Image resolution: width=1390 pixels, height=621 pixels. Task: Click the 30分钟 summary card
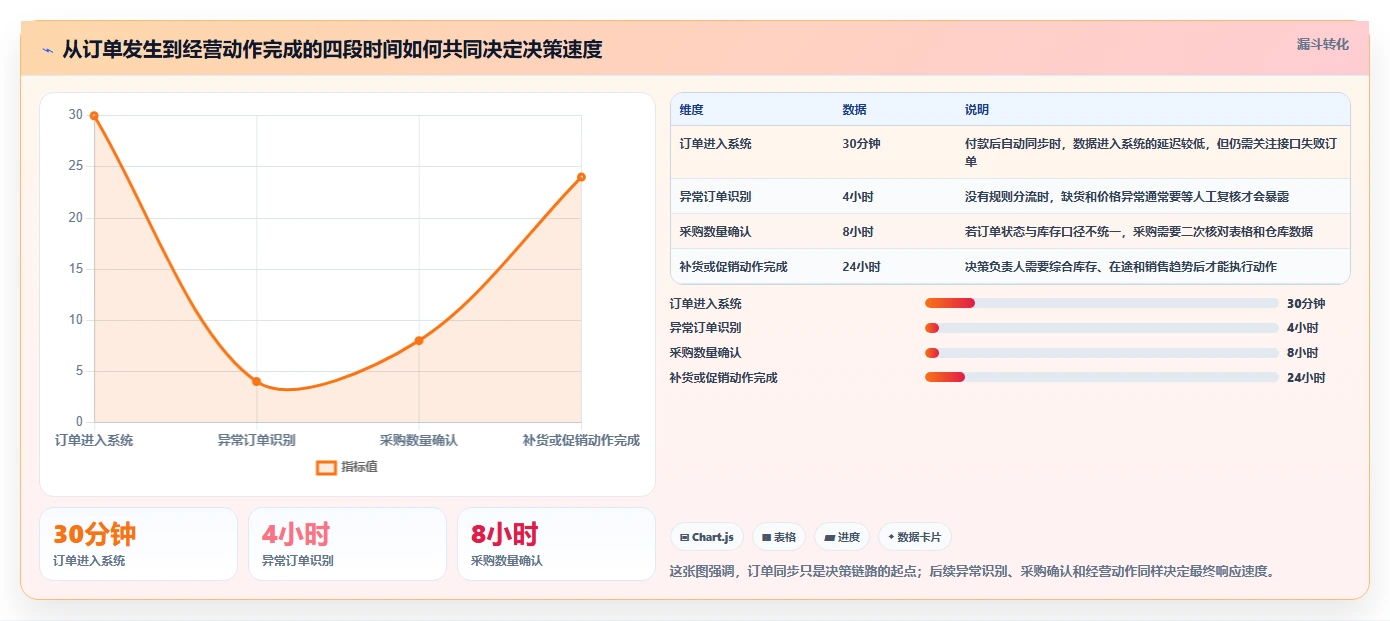(138, 544)
